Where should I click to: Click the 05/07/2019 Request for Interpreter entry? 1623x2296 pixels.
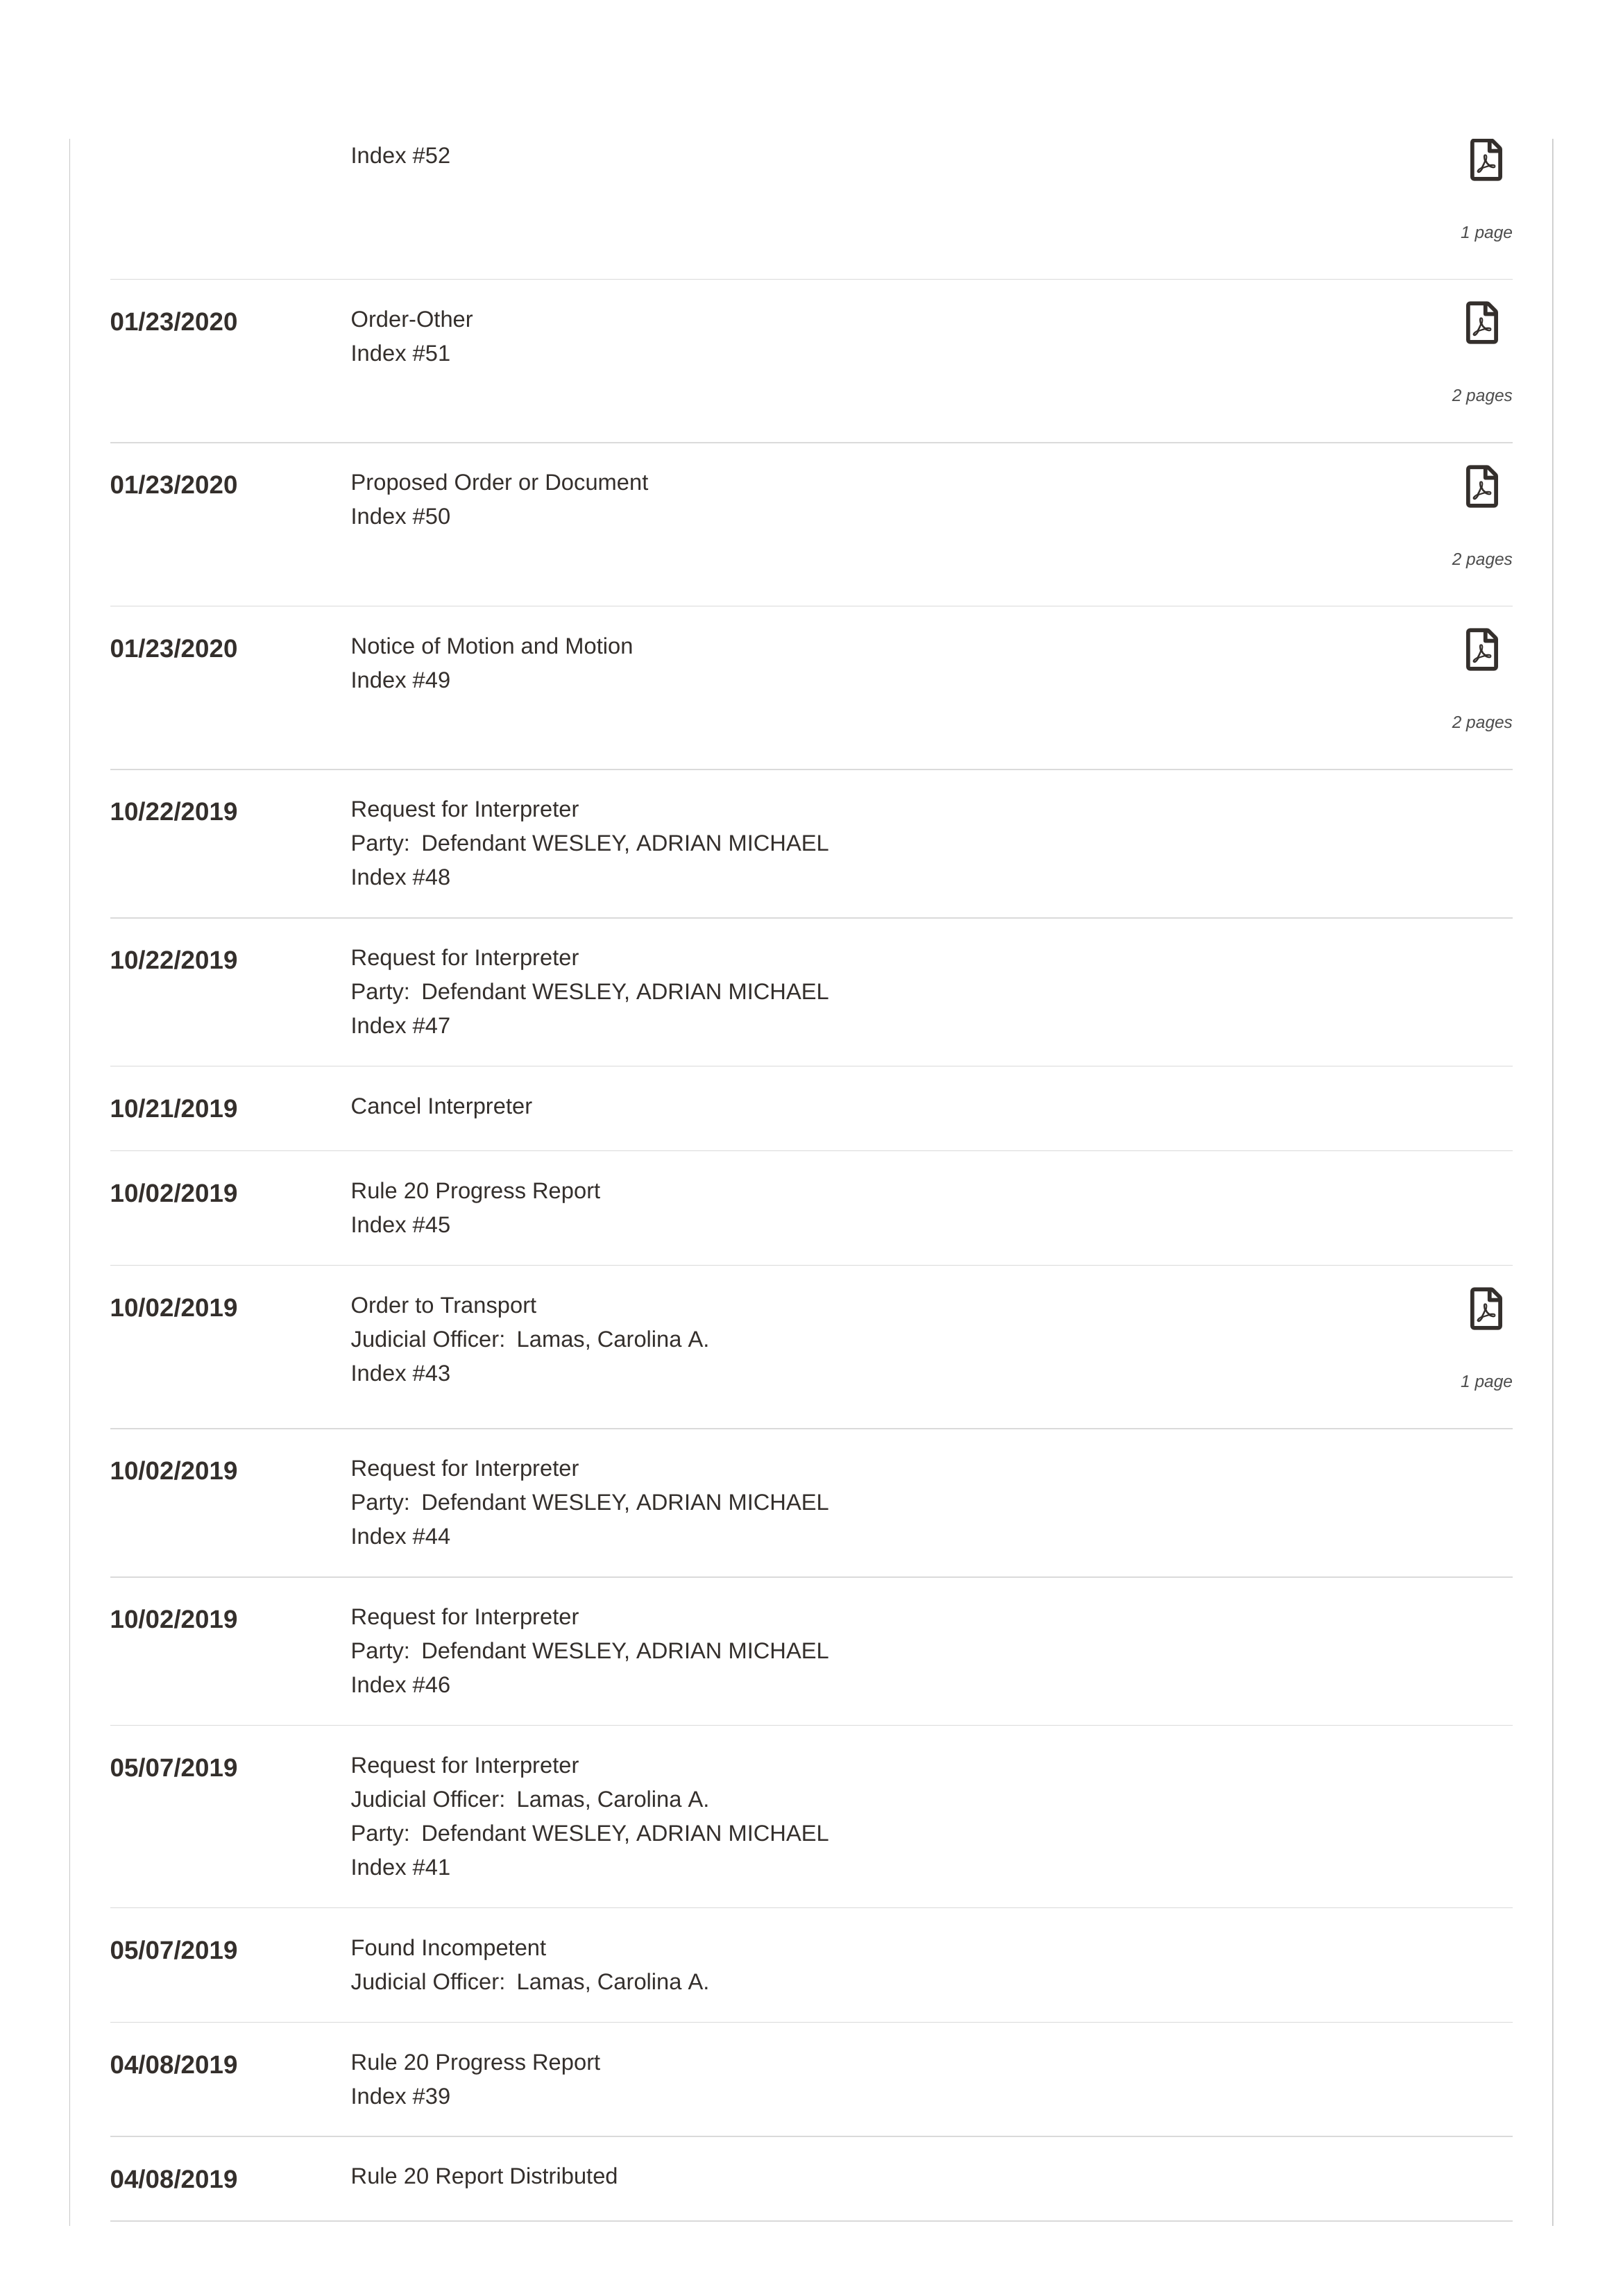(x=811, y=1816)
